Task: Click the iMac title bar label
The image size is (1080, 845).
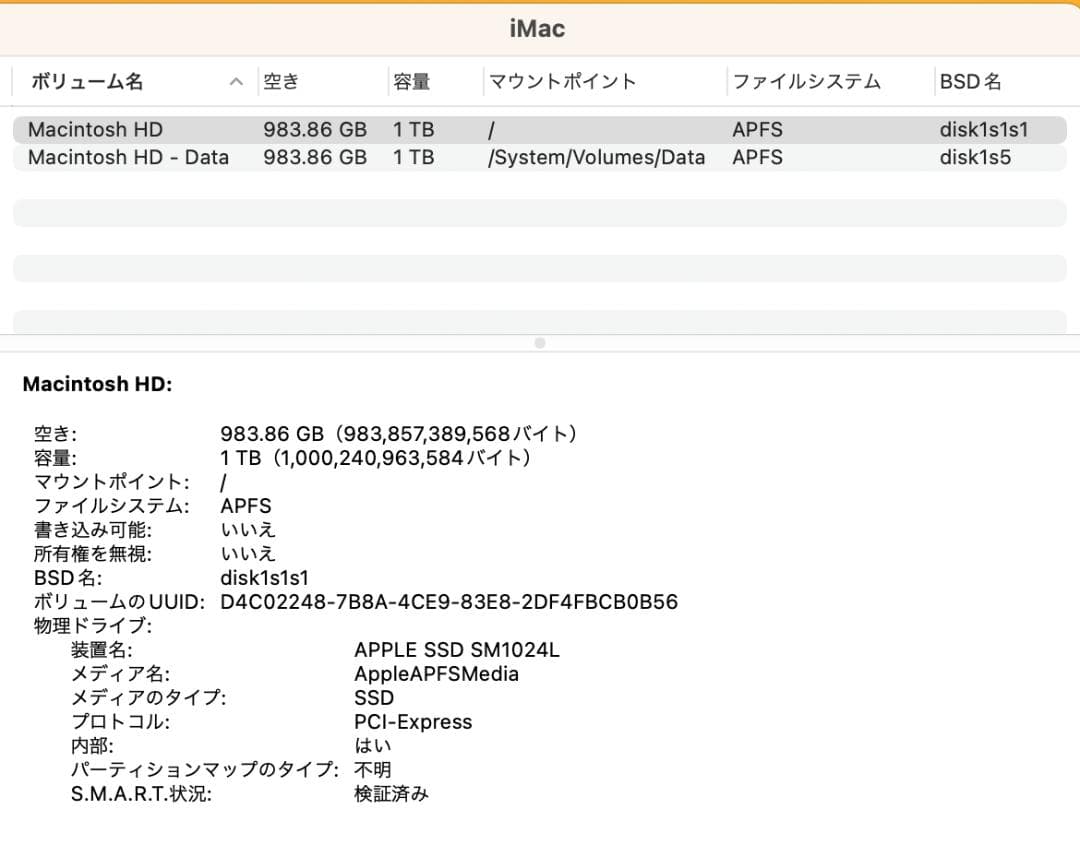Action: pos(539,28)
